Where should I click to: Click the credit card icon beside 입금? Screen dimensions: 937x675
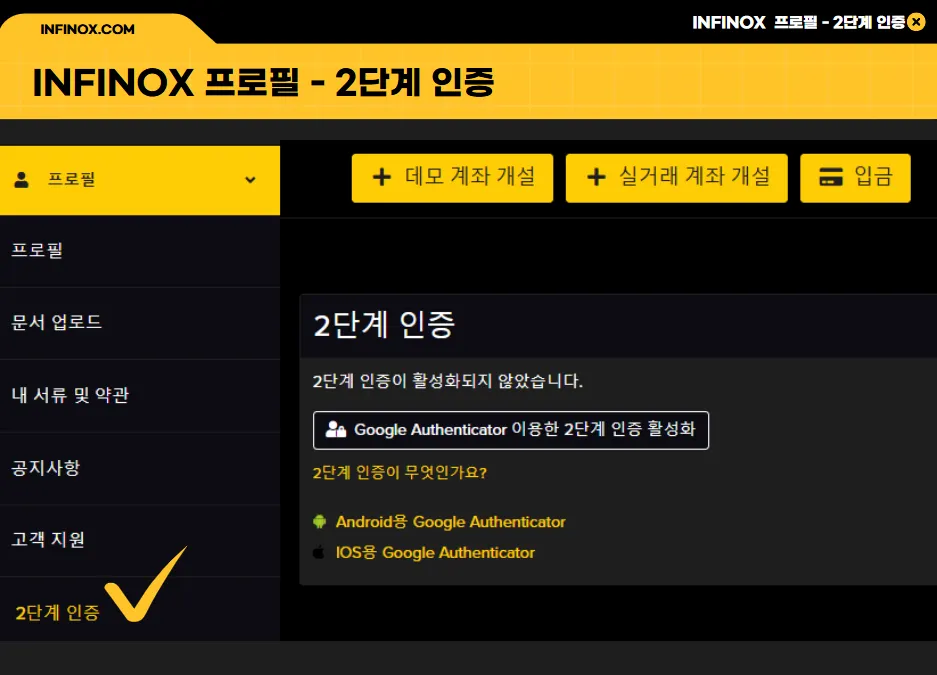pyautogui.click(x=831, y=177)
